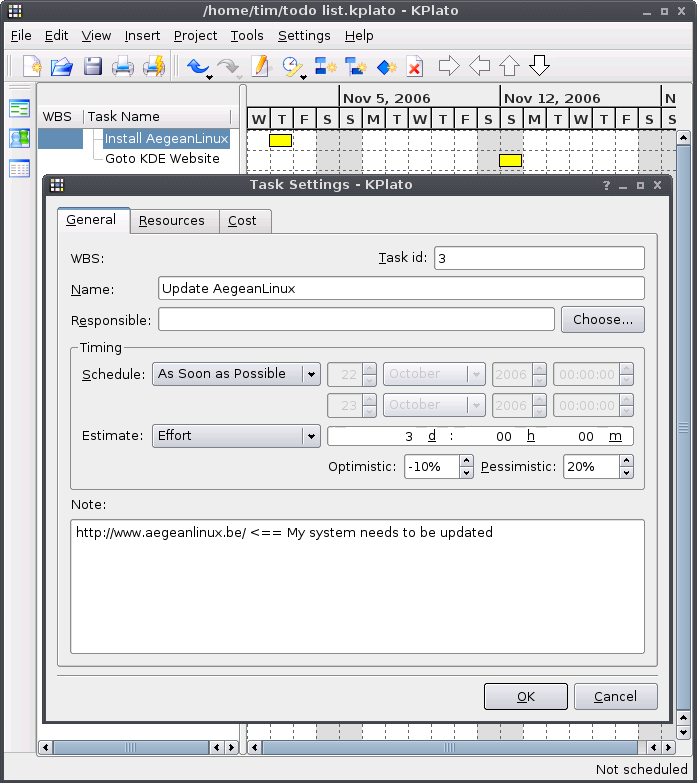Select the Goto KDE Website task row
The width and height of the screenshot is (697, 783).
point(162,159)
